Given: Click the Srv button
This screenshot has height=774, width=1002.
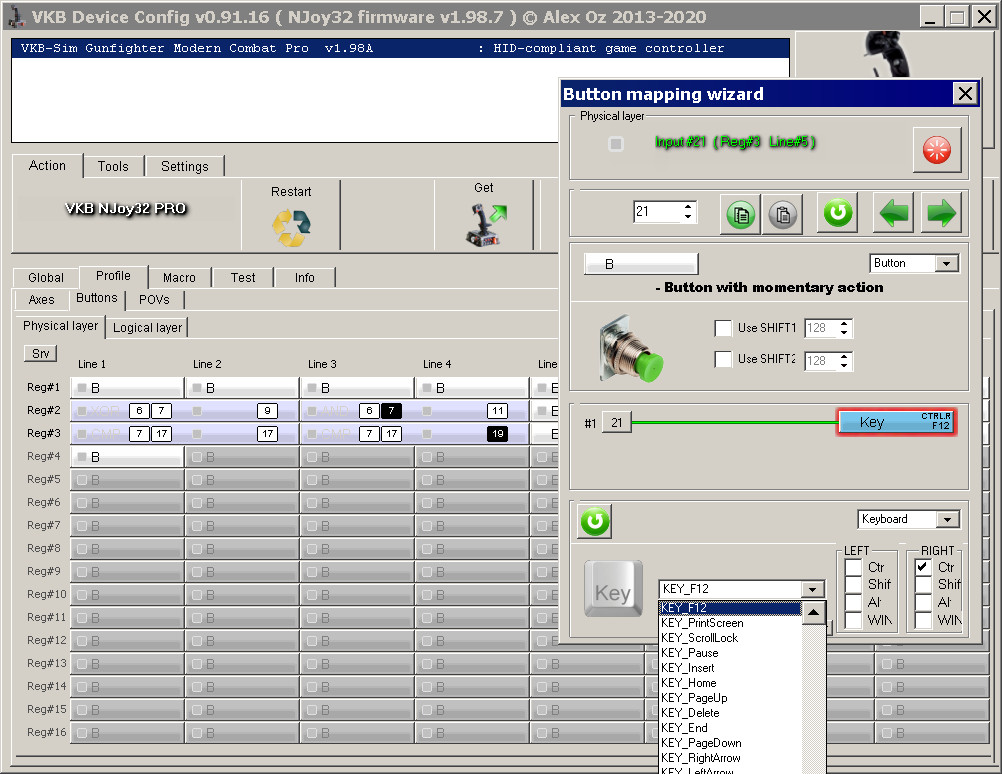Looking at the screenshot, I should 40,353.
